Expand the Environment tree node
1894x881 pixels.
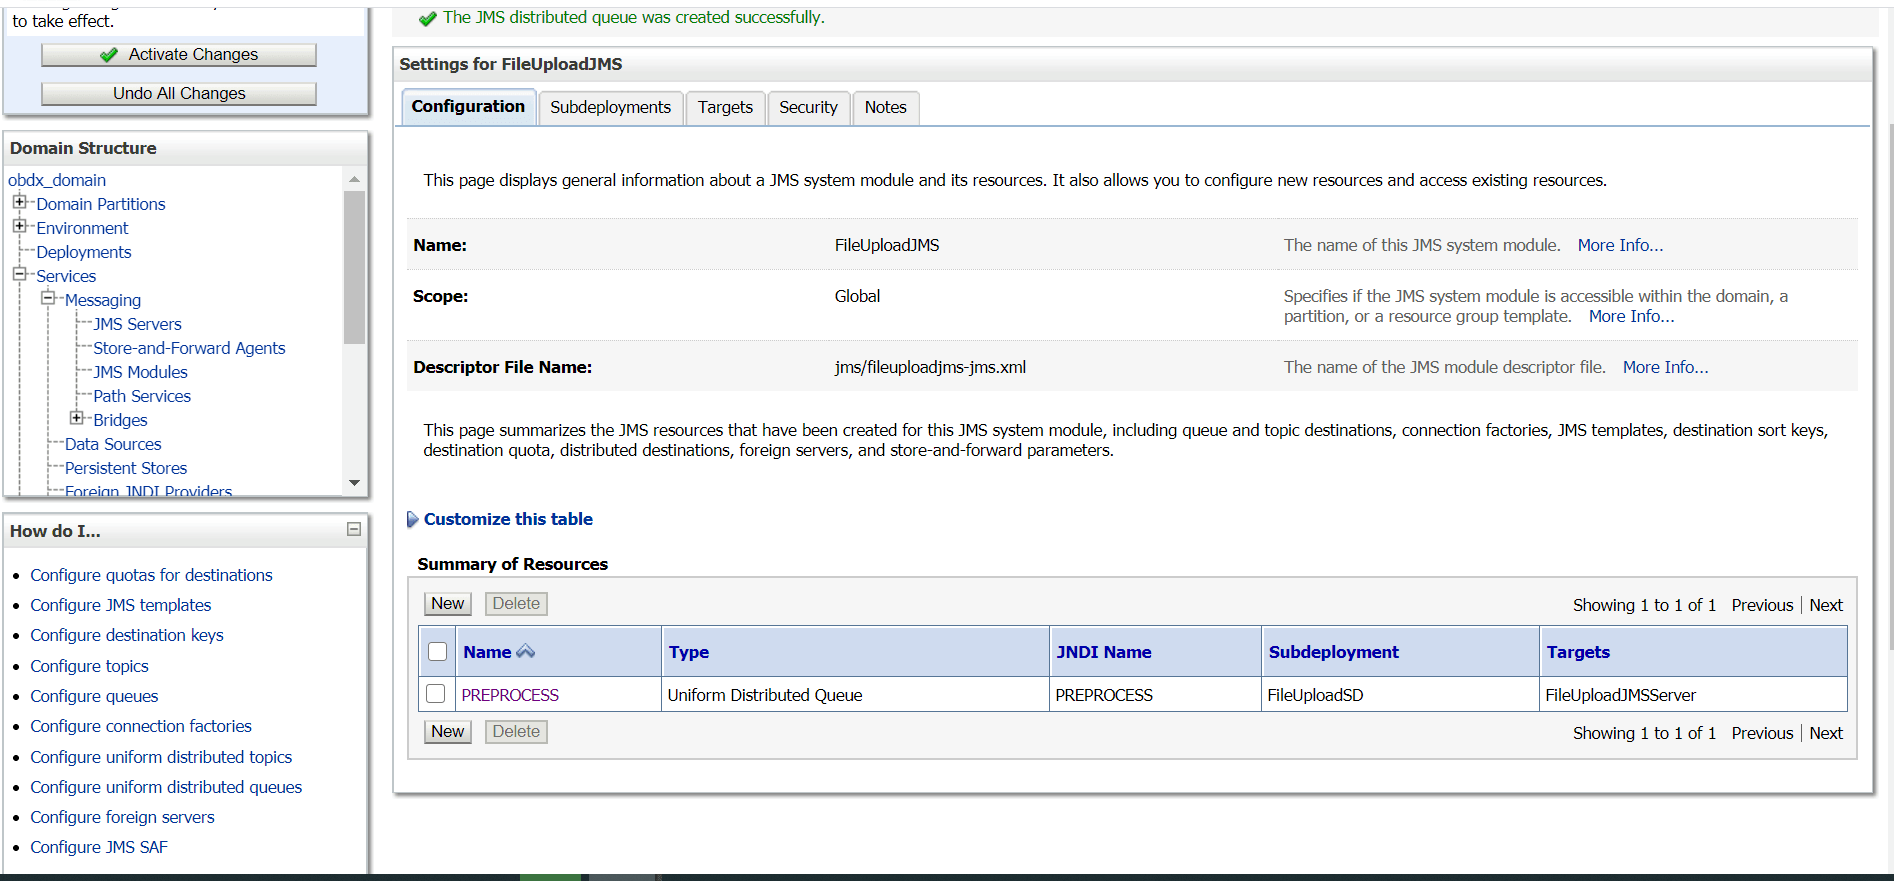(x=19, y=226)
